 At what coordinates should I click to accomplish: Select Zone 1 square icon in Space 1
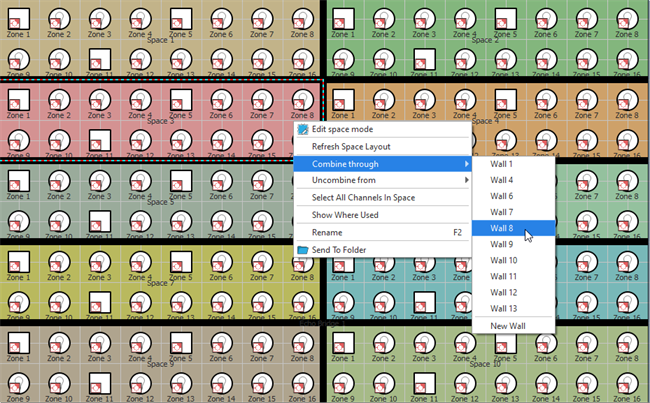click(17, 18)
